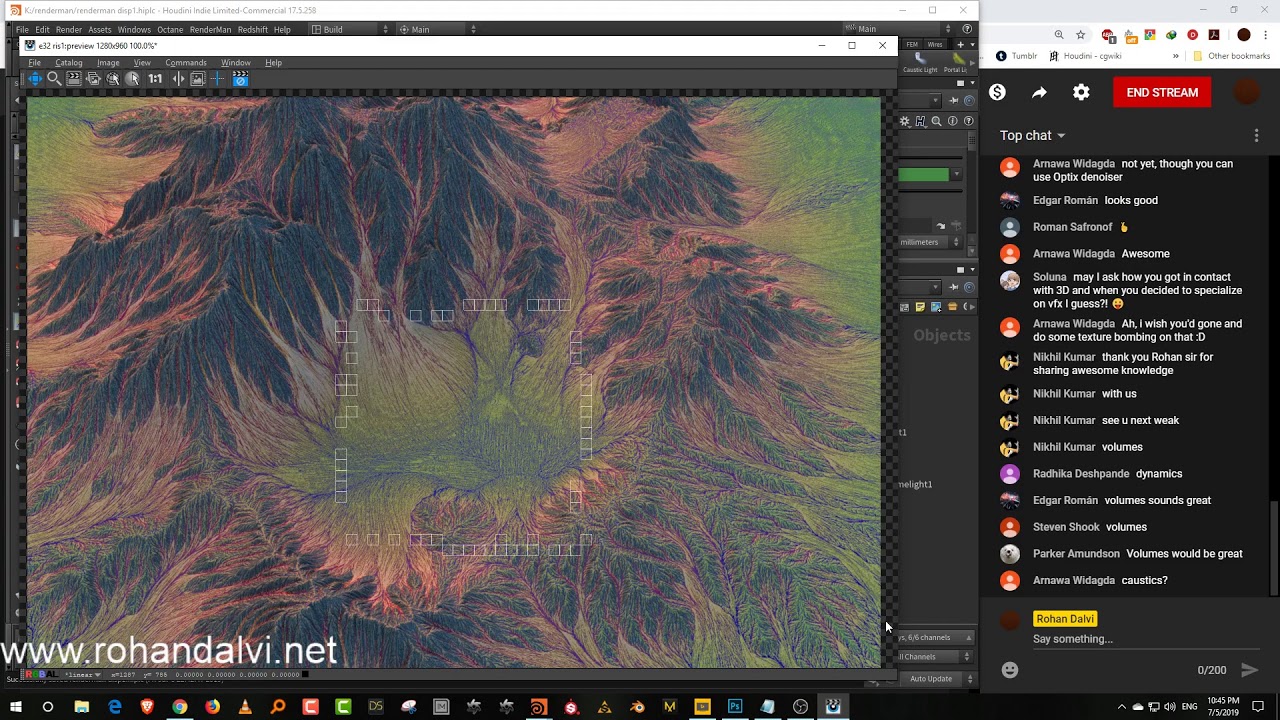Click the first clapperboard render icon
The height and width of the screenshot is (720, 1280).
(x=74, y=79)
